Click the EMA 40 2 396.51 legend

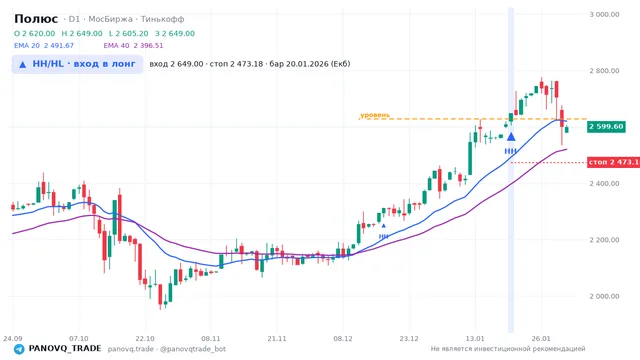click(133, 46)
